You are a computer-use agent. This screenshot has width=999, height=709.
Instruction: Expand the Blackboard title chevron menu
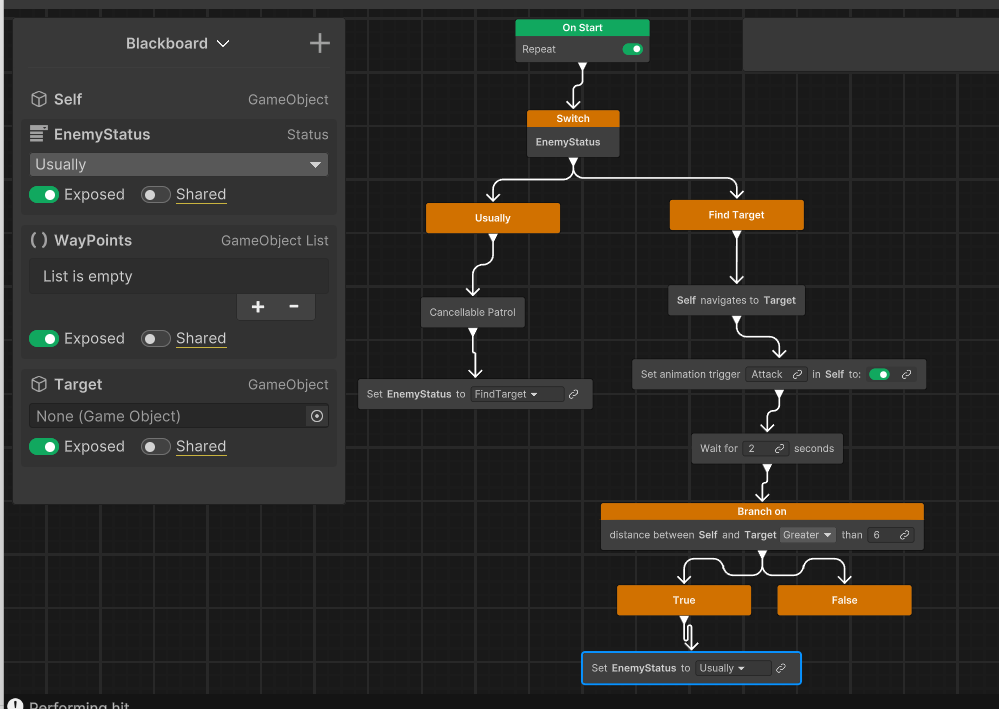point(223,44)
